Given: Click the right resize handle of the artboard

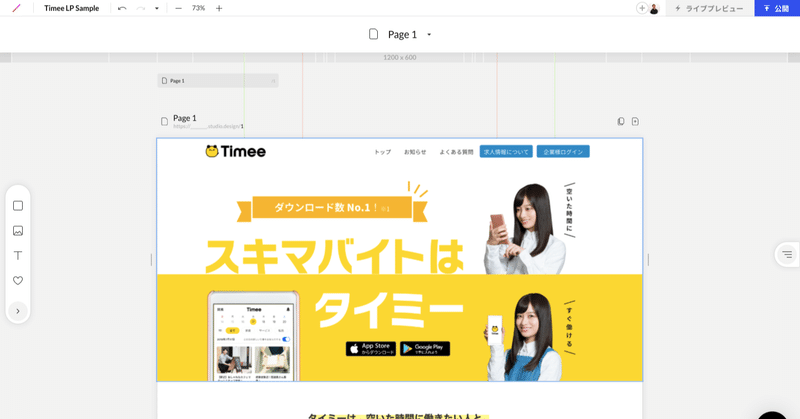Looking at the screenshot, I should [648, 260].
